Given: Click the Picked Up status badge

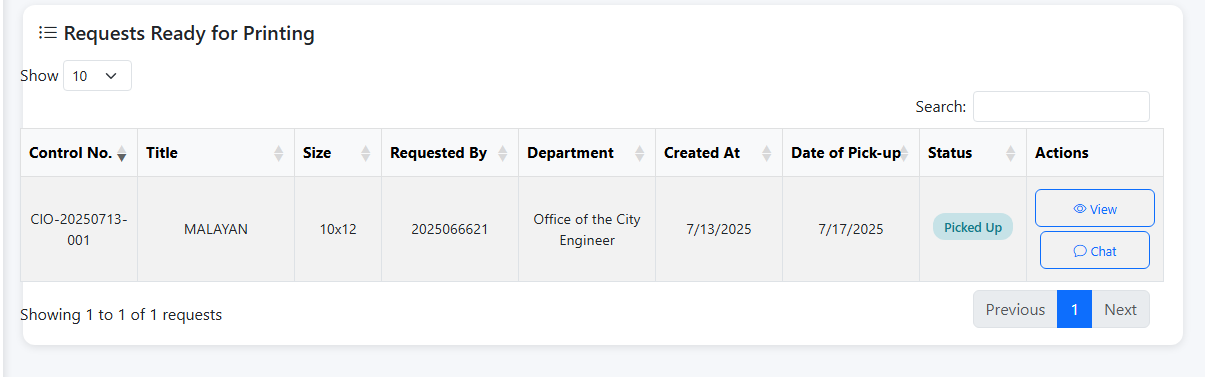Looking at the screenshot, I should tap(973, 227).
